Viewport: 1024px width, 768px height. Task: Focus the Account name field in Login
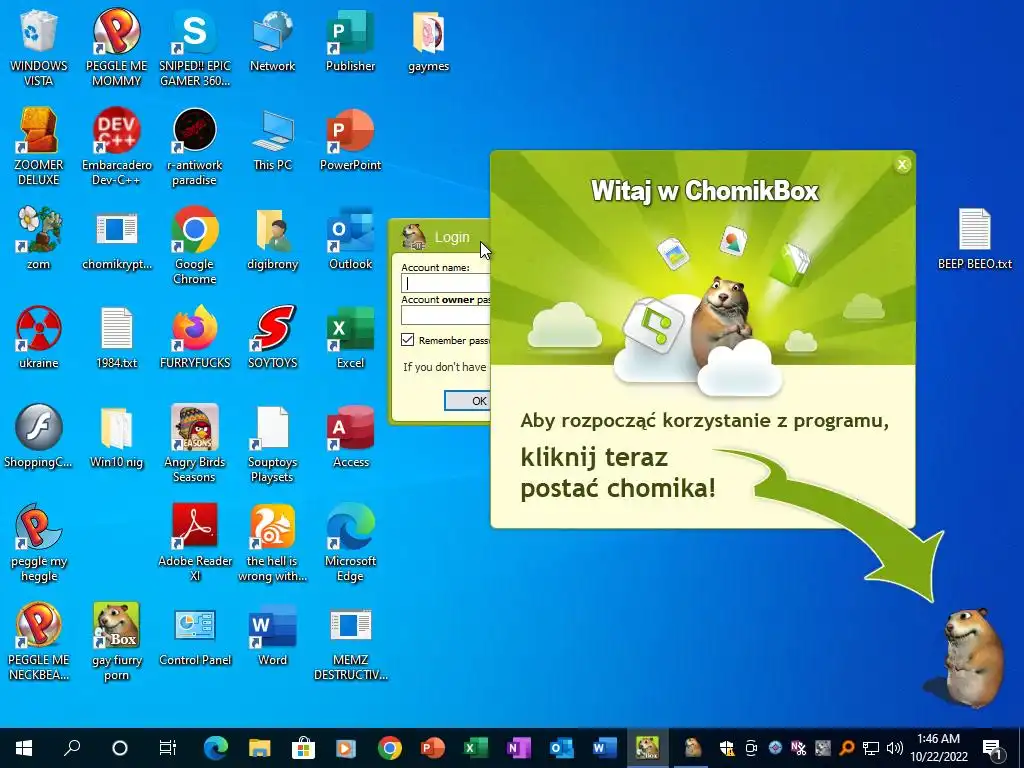click(446, 283)
